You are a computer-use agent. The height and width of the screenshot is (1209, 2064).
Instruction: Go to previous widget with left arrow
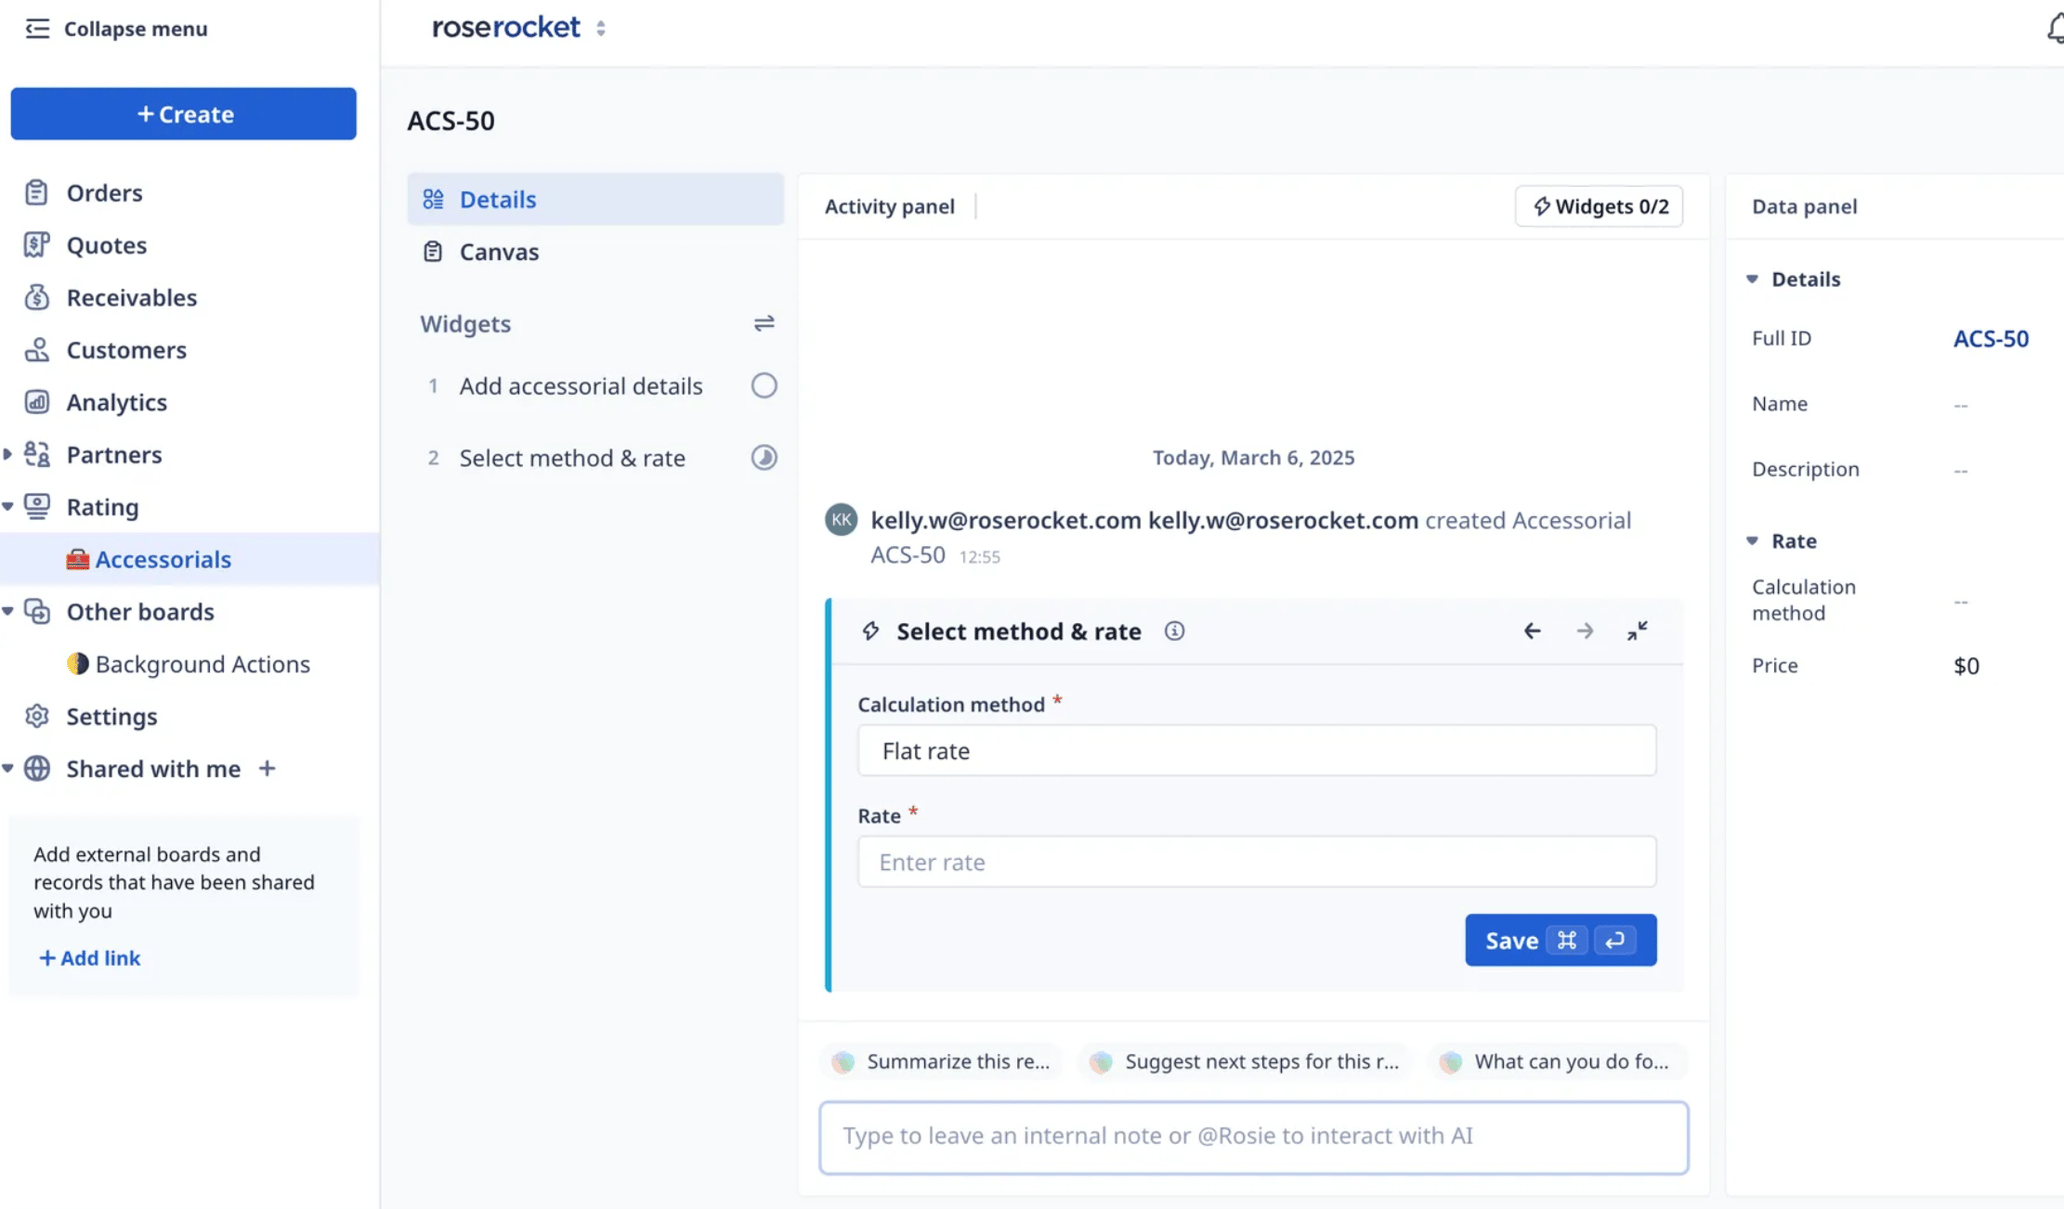click(x=1532, y=631)
